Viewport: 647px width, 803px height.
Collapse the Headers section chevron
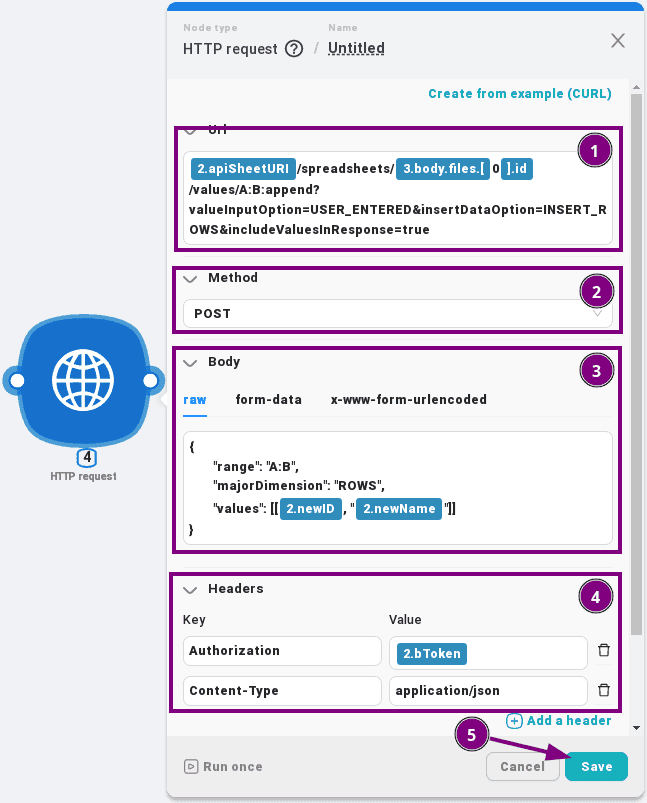pyautogui.click(x=190, y=589)
